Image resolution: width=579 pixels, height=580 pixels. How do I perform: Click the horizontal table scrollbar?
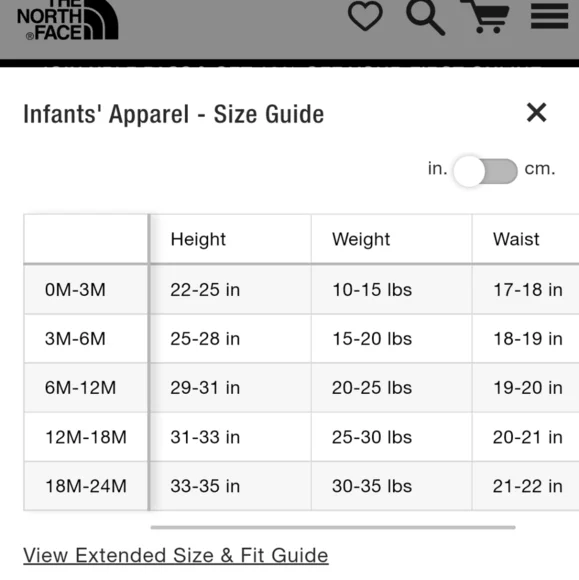333,527
